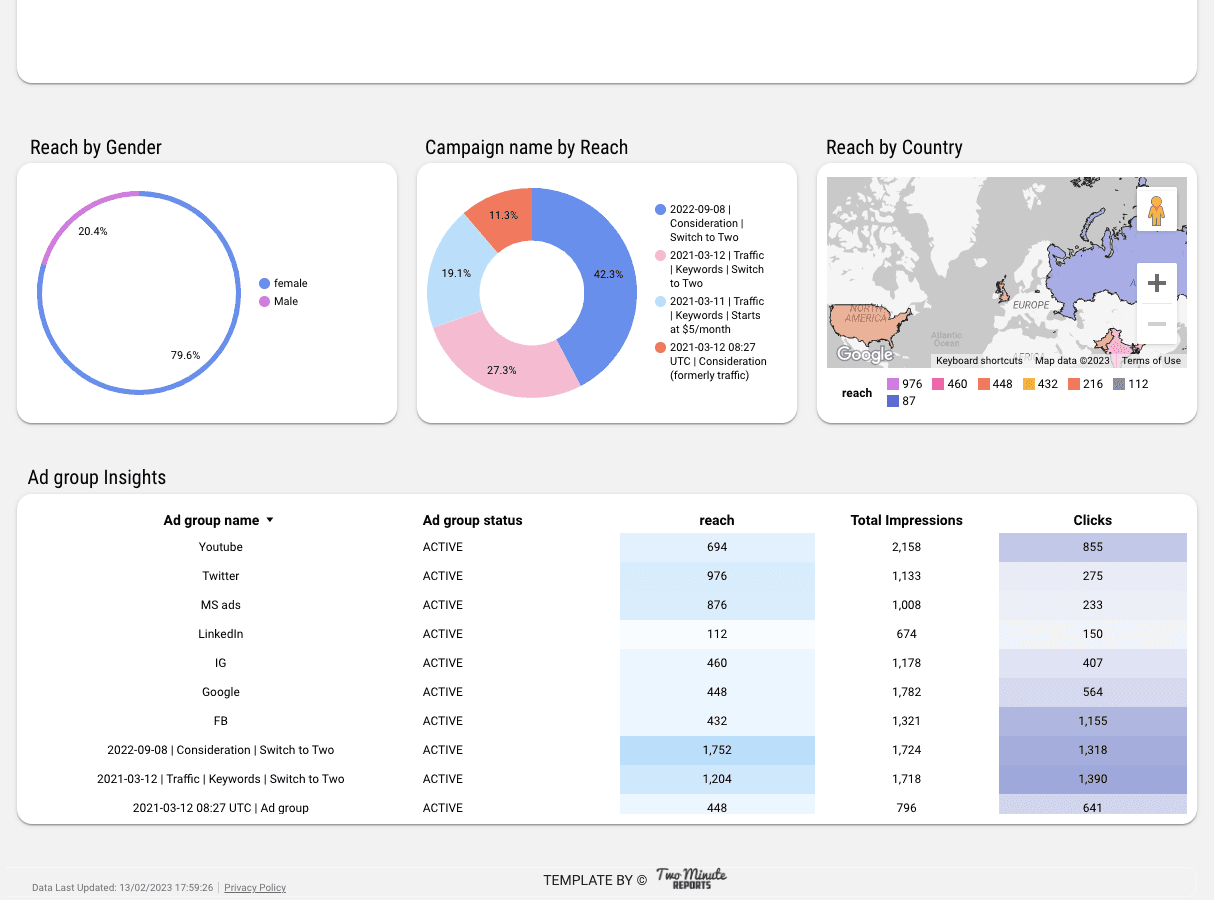Select the Youtube row in Ad group Insights
The height and width of the screenshot is (900, 1214).
tap(220, 547)
